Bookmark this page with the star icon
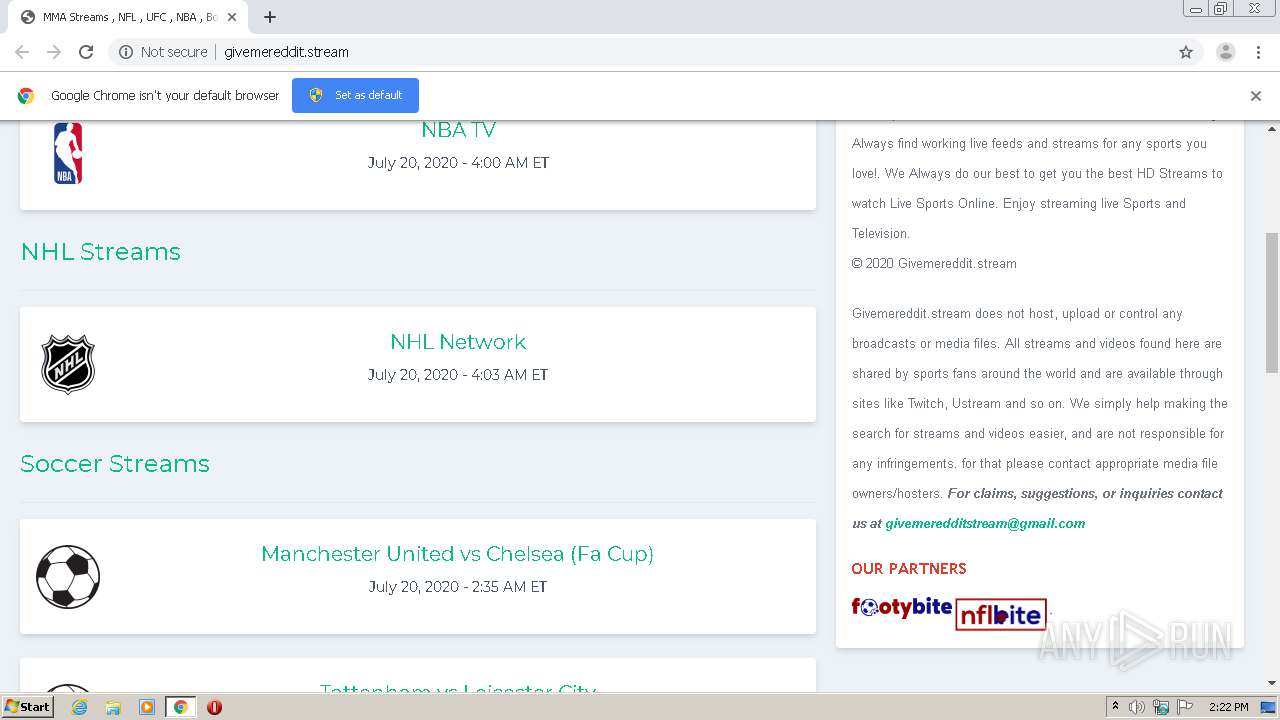This screenshot has width=1280, height=720. pos(1186,52)
